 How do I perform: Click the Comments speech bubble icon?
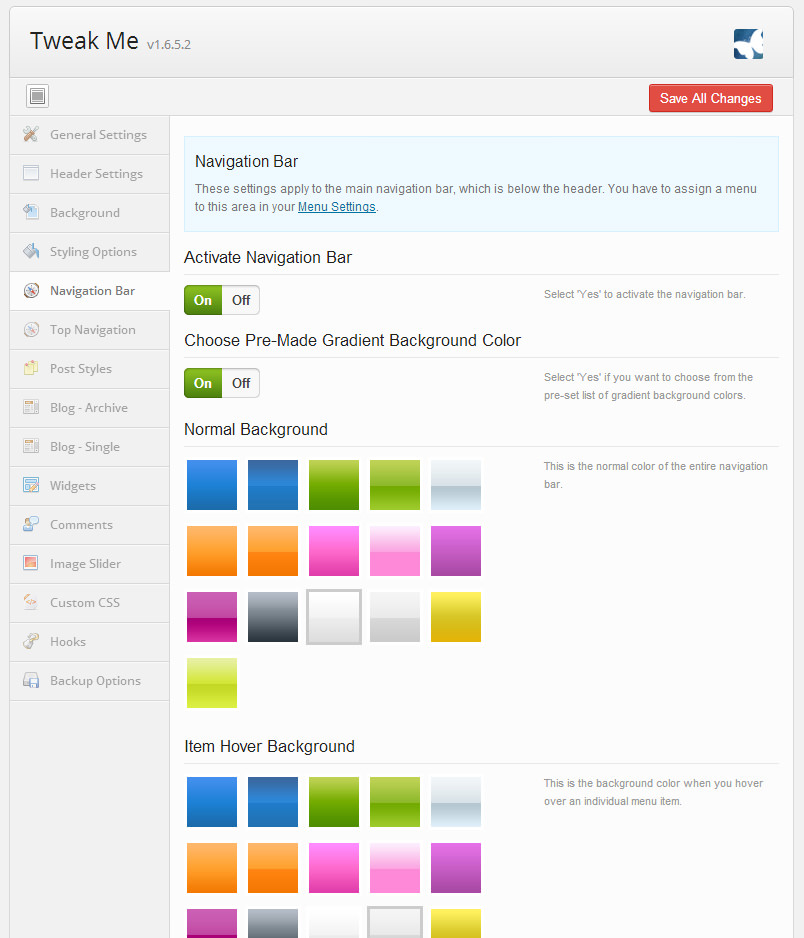31,525
